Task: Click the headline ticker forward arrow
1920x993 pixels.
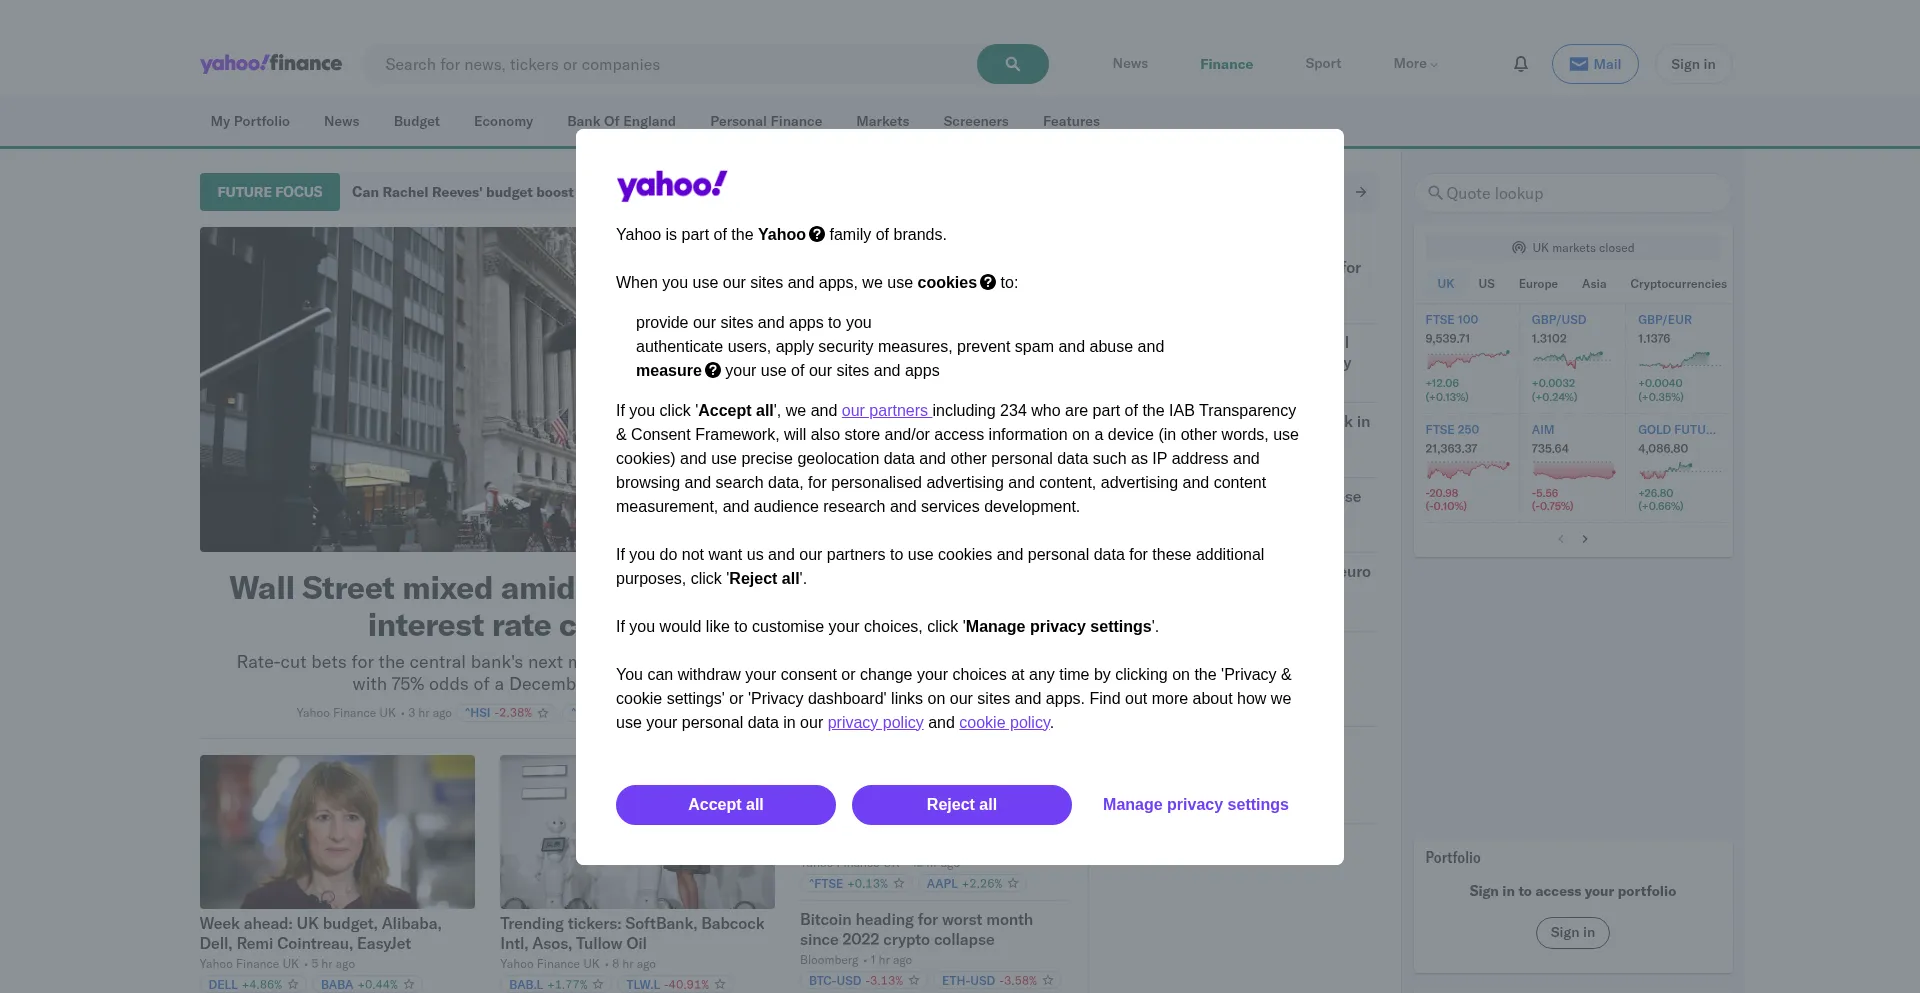Action: 1361,192
